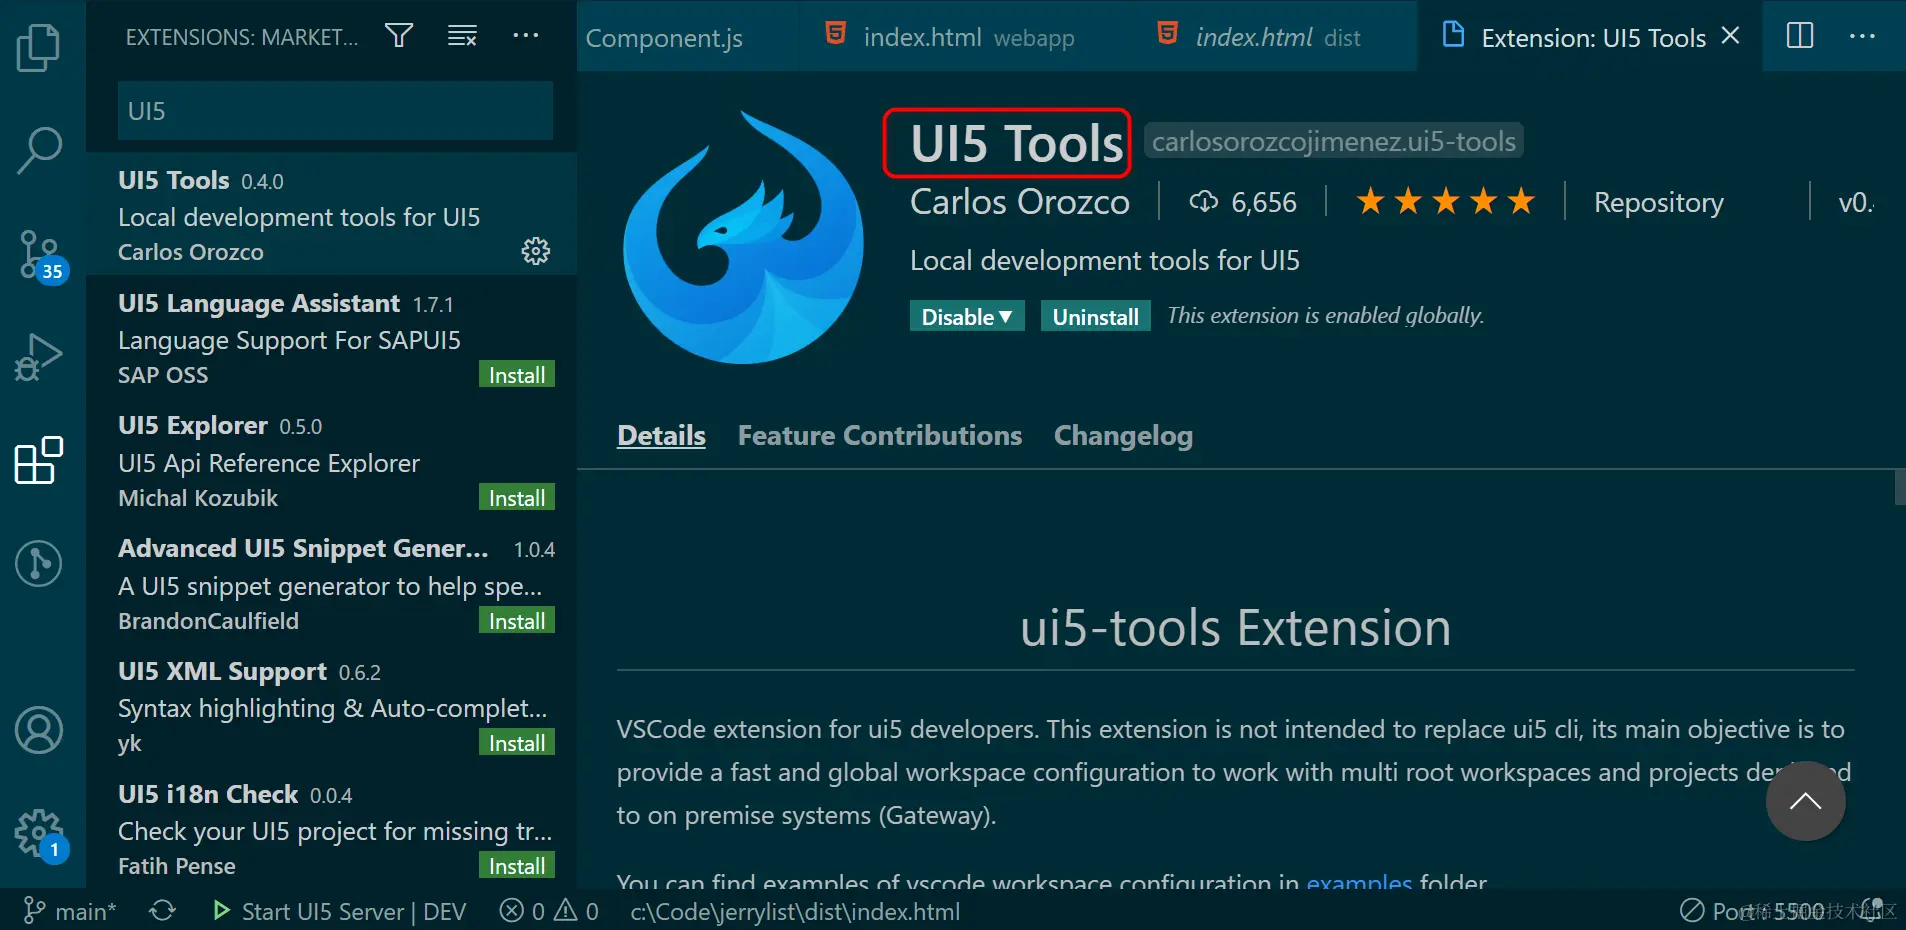Screen dimensions: 1906x930
Task: Close the Extension: UI5 Tools tab
Action: coord(1730,36)
